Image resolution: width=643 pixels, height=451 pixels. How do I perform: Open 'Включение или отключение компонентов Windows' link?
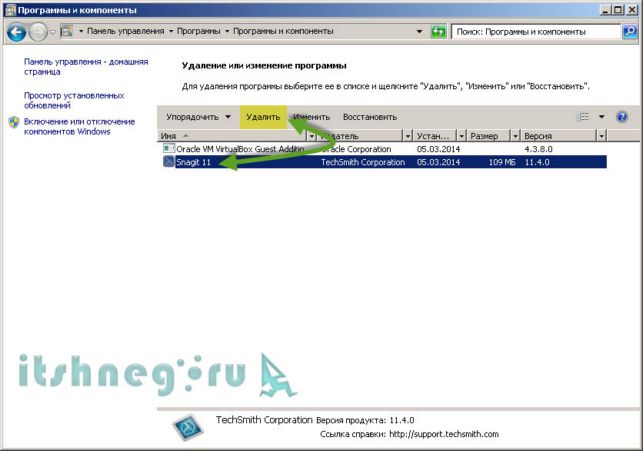79,127
